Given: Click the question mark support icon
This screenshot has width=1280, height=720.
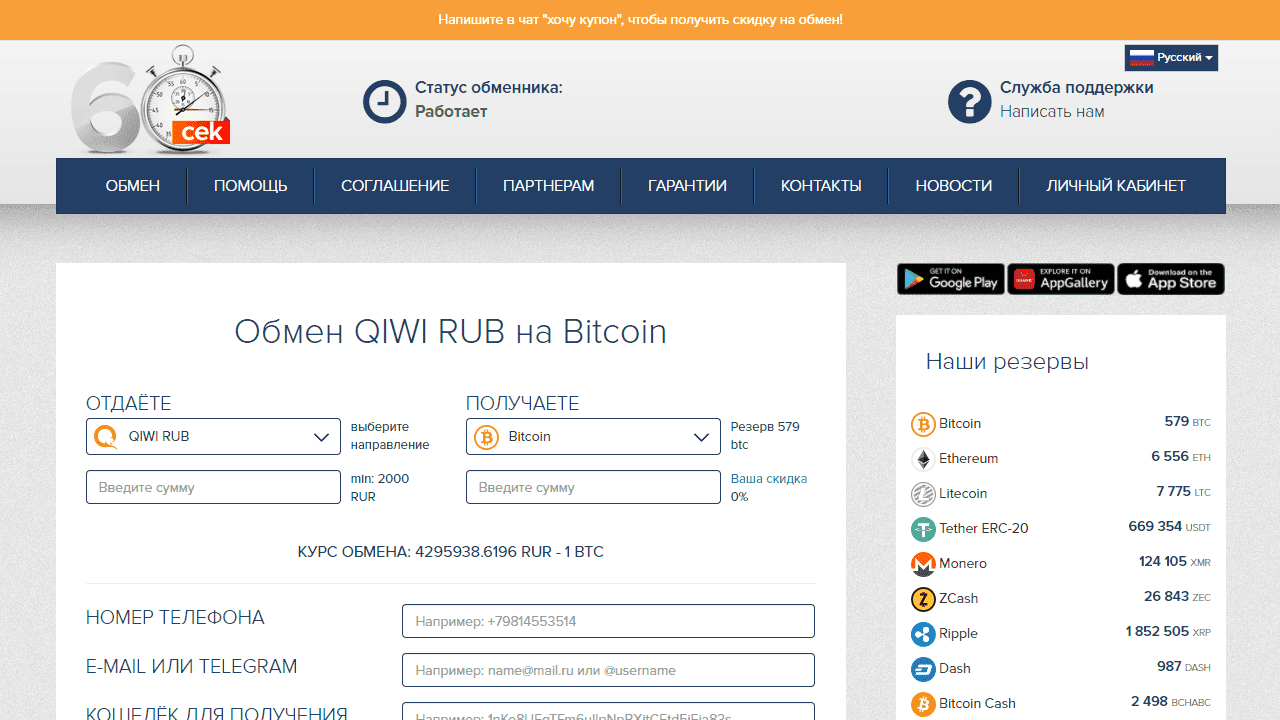Looking at the screenshot, I should [x=969, y=101].
